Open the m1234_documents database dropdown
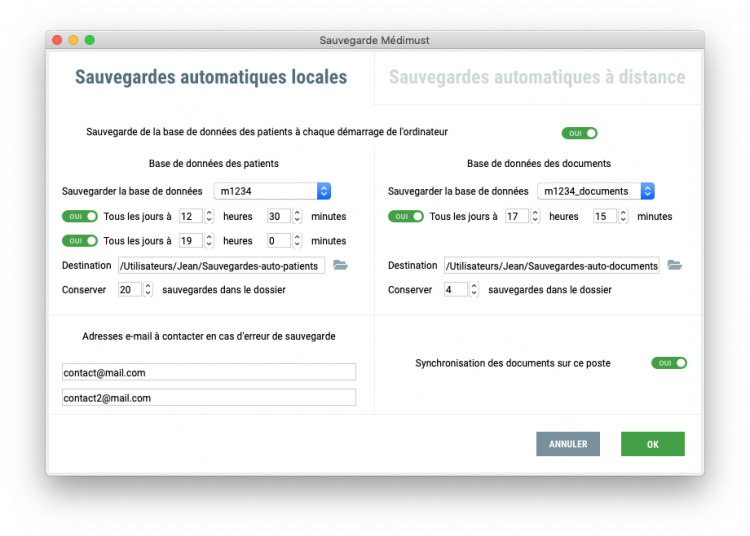The image size is (750, 536). (x=596, y=191)
